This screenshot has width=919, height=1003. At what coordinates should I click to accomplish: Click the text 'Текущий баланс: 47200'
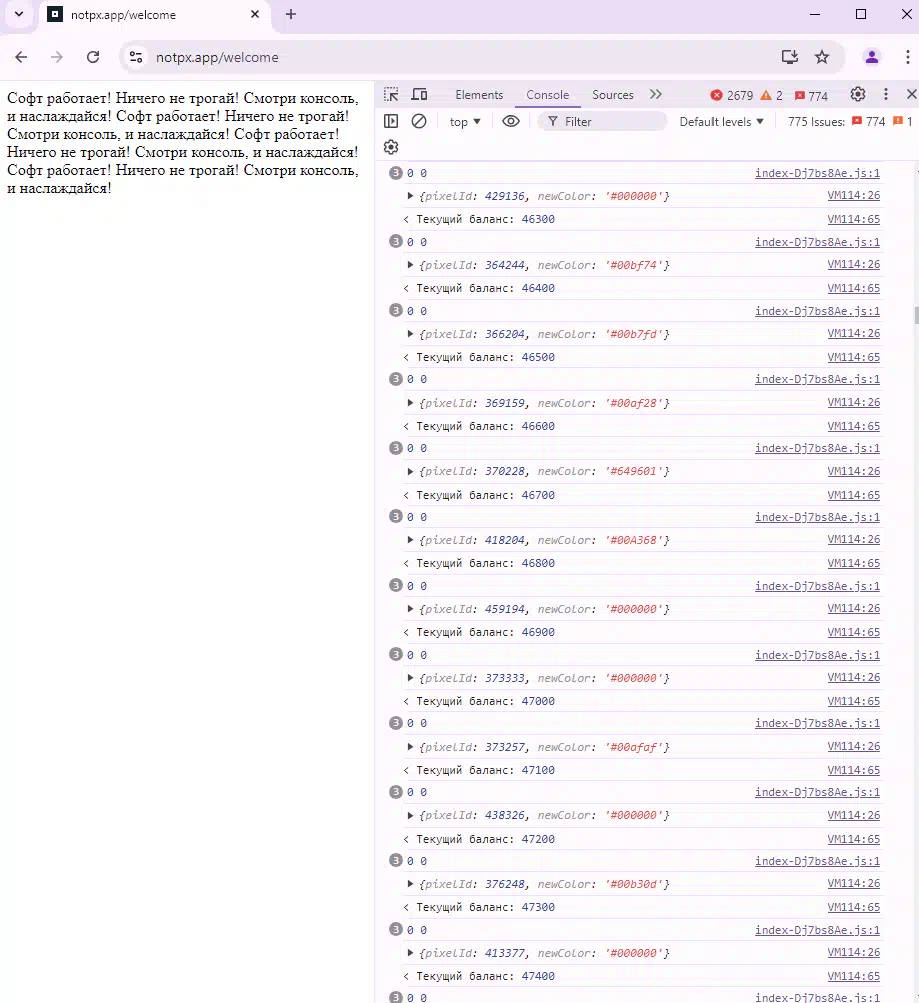485,839
